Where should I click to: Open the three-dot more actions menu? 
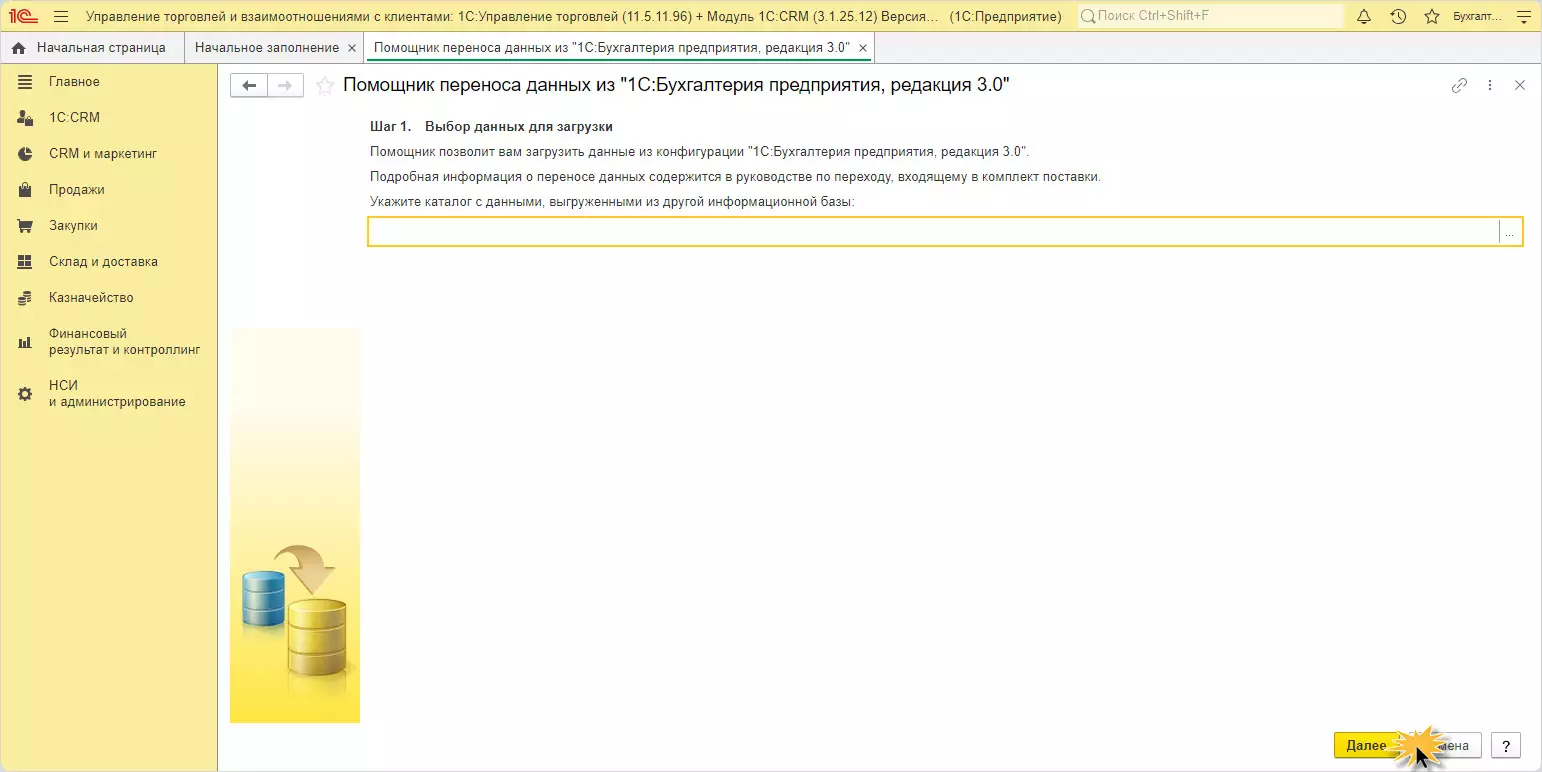tap(1490, 86)
